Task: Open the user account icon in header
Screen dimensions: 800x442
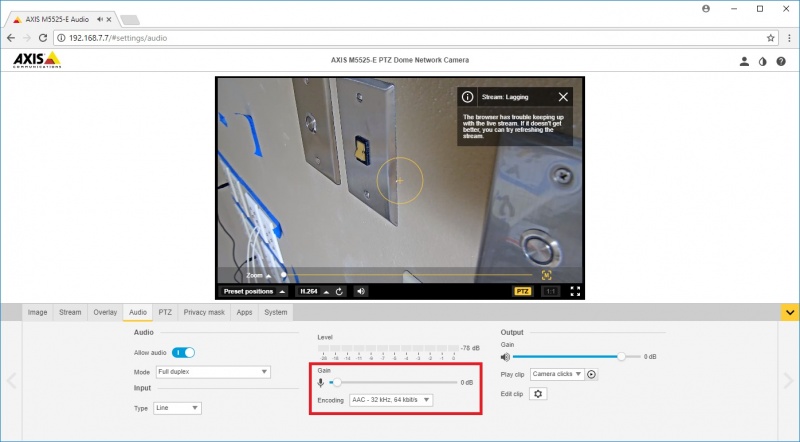Action: pyautogui.click(x=744, y=62)
